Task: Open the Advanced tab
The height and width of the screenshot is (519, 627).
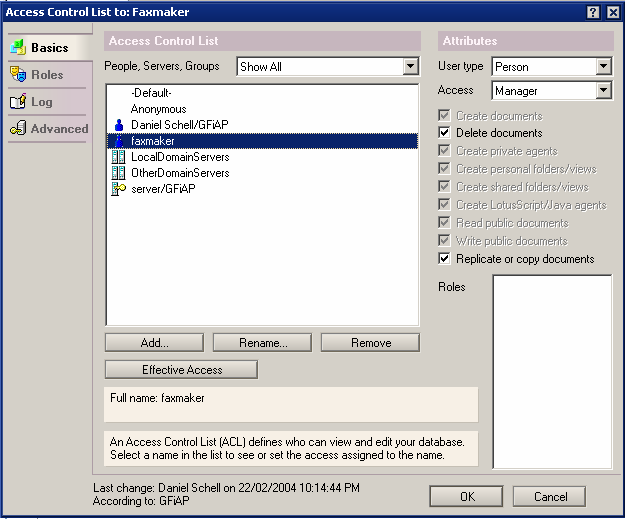Action: pos(58,129)
